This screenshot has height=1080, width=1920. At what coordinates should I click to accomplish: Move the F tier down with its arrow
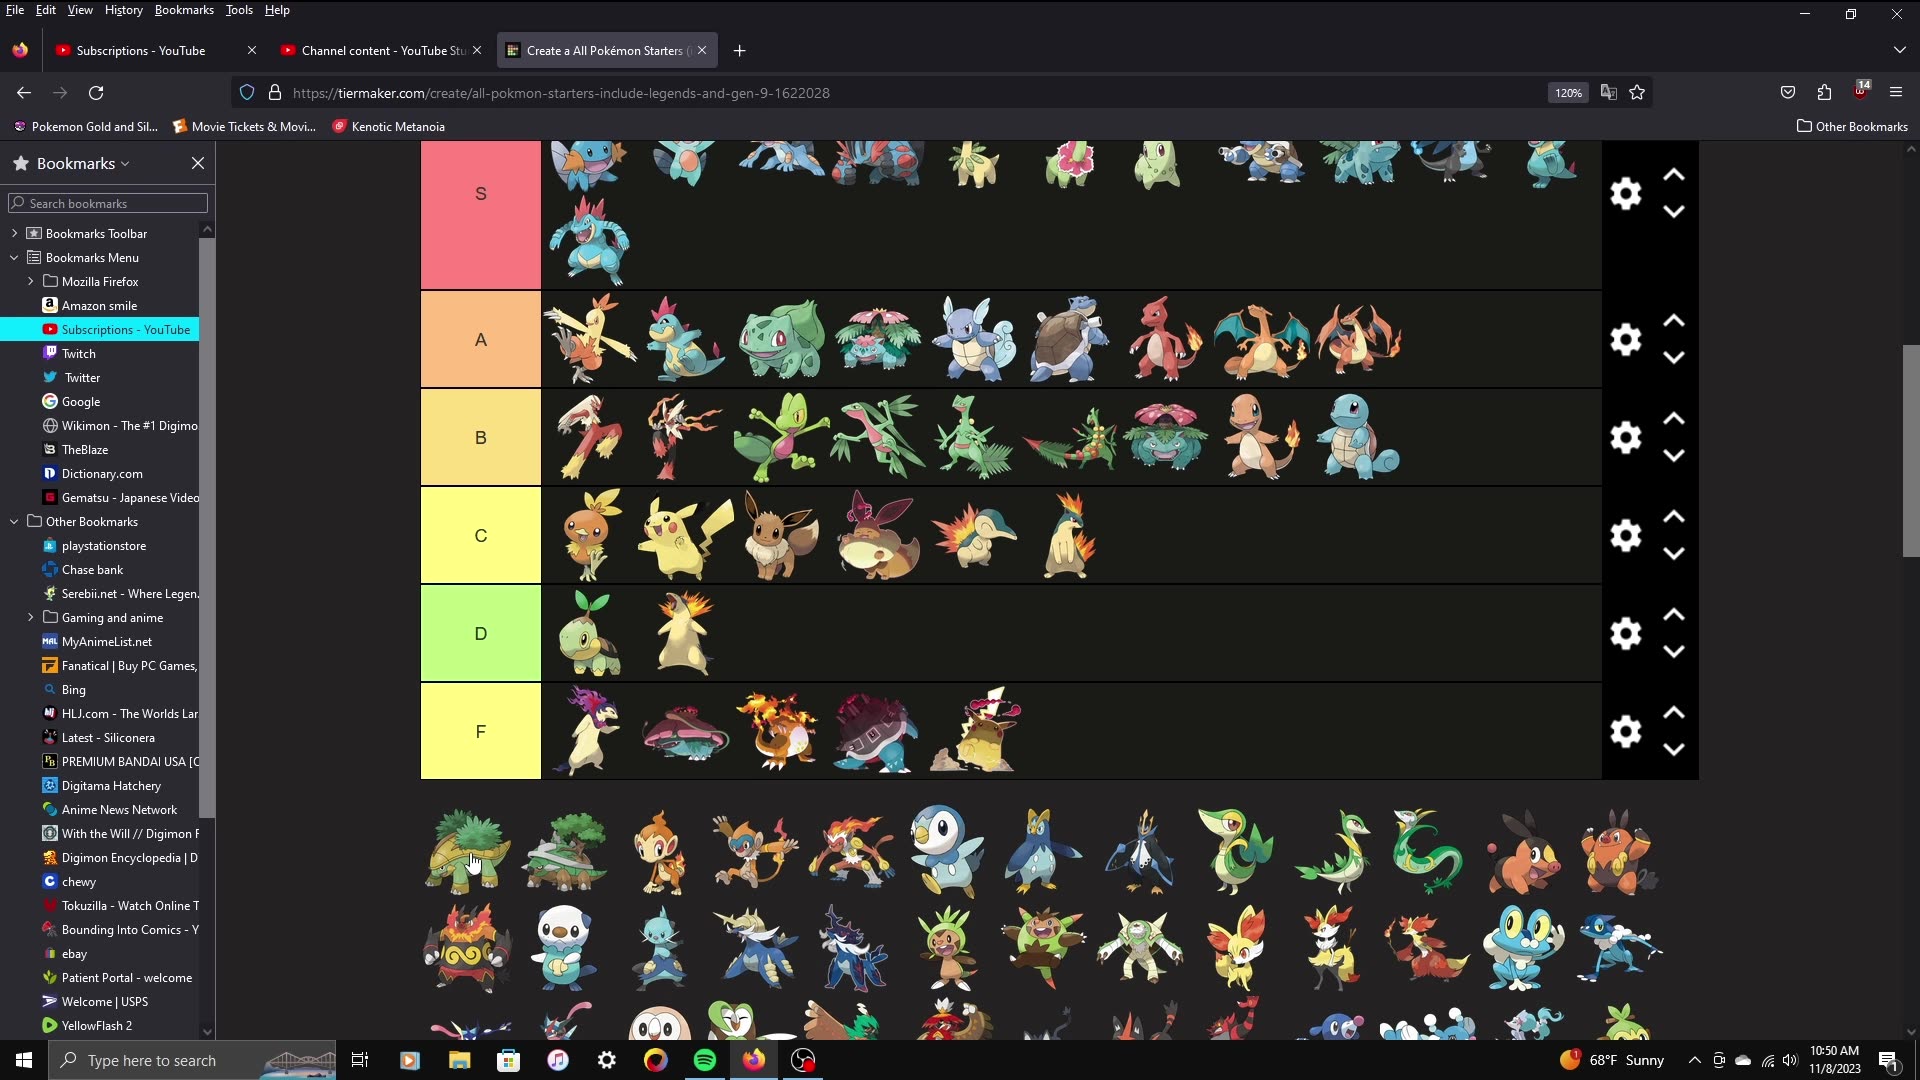coord(1673,749)
